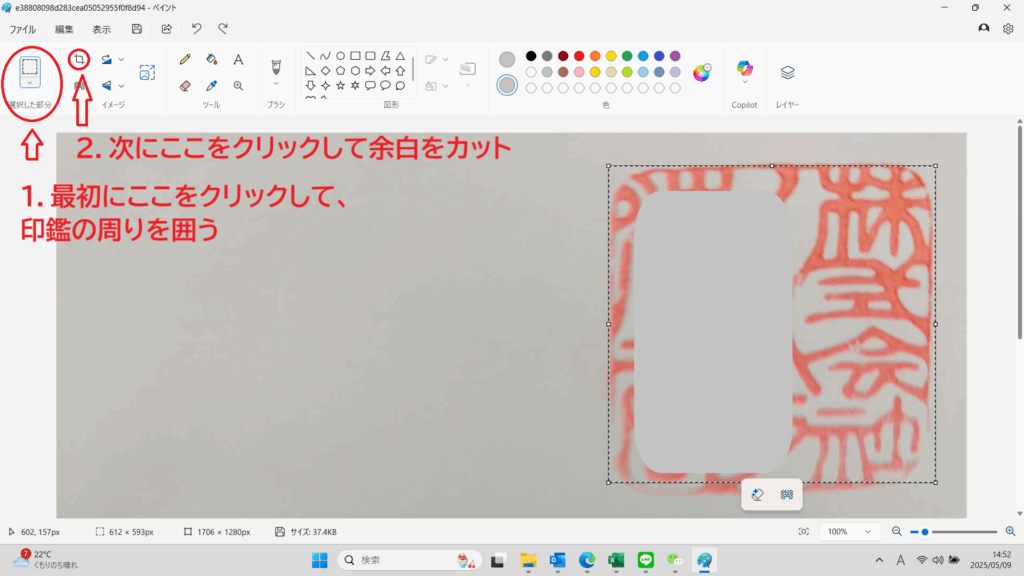
Task: Click the fit-to-window button in status bar
Action: point(803,532)
